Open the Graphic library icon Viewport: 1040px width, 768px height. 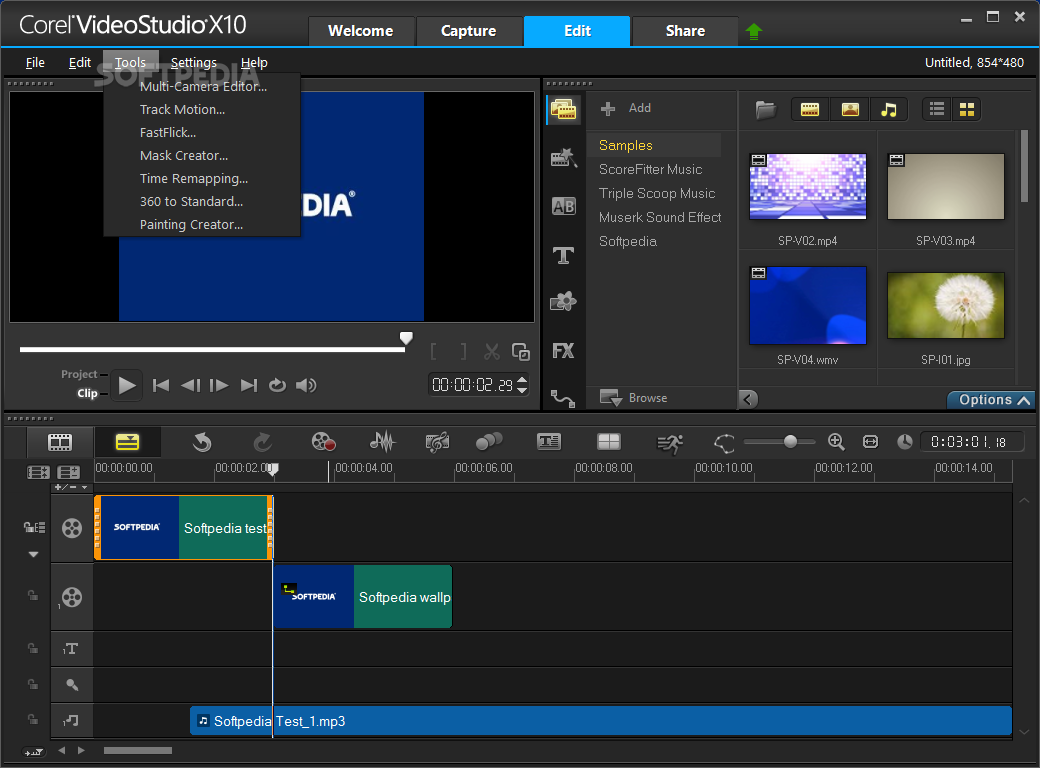[564, 302]
